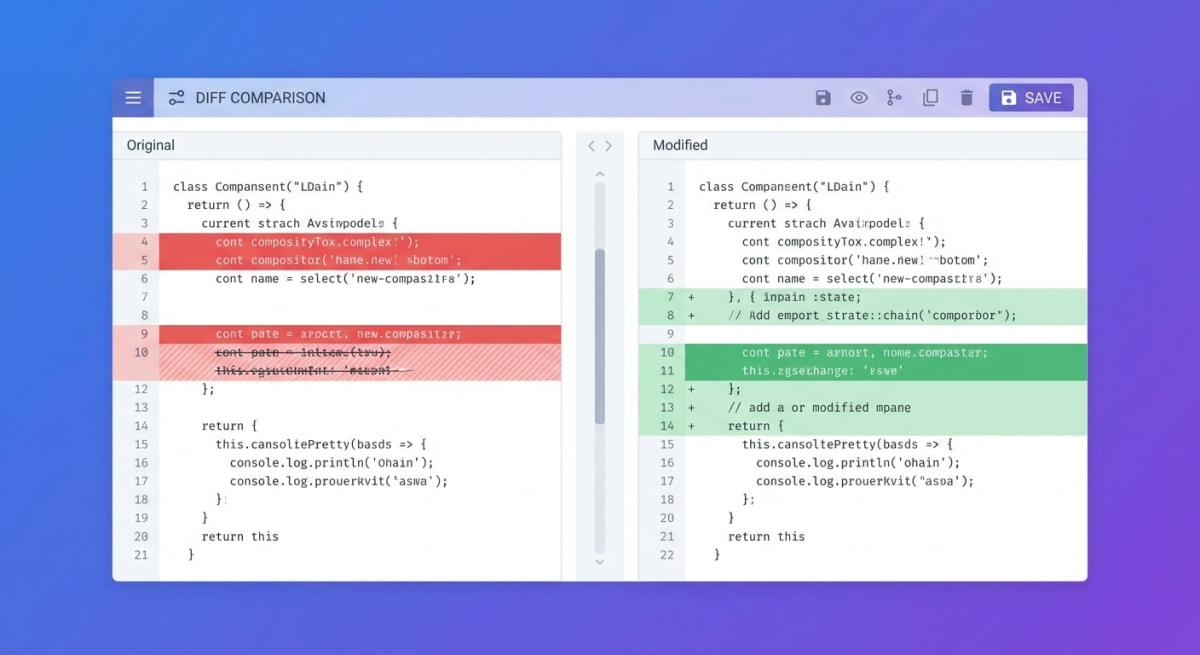Click the diff settings sliders icon
Image resolution: width=1200 pixels, height=655 pixels.
pos(177,97)
